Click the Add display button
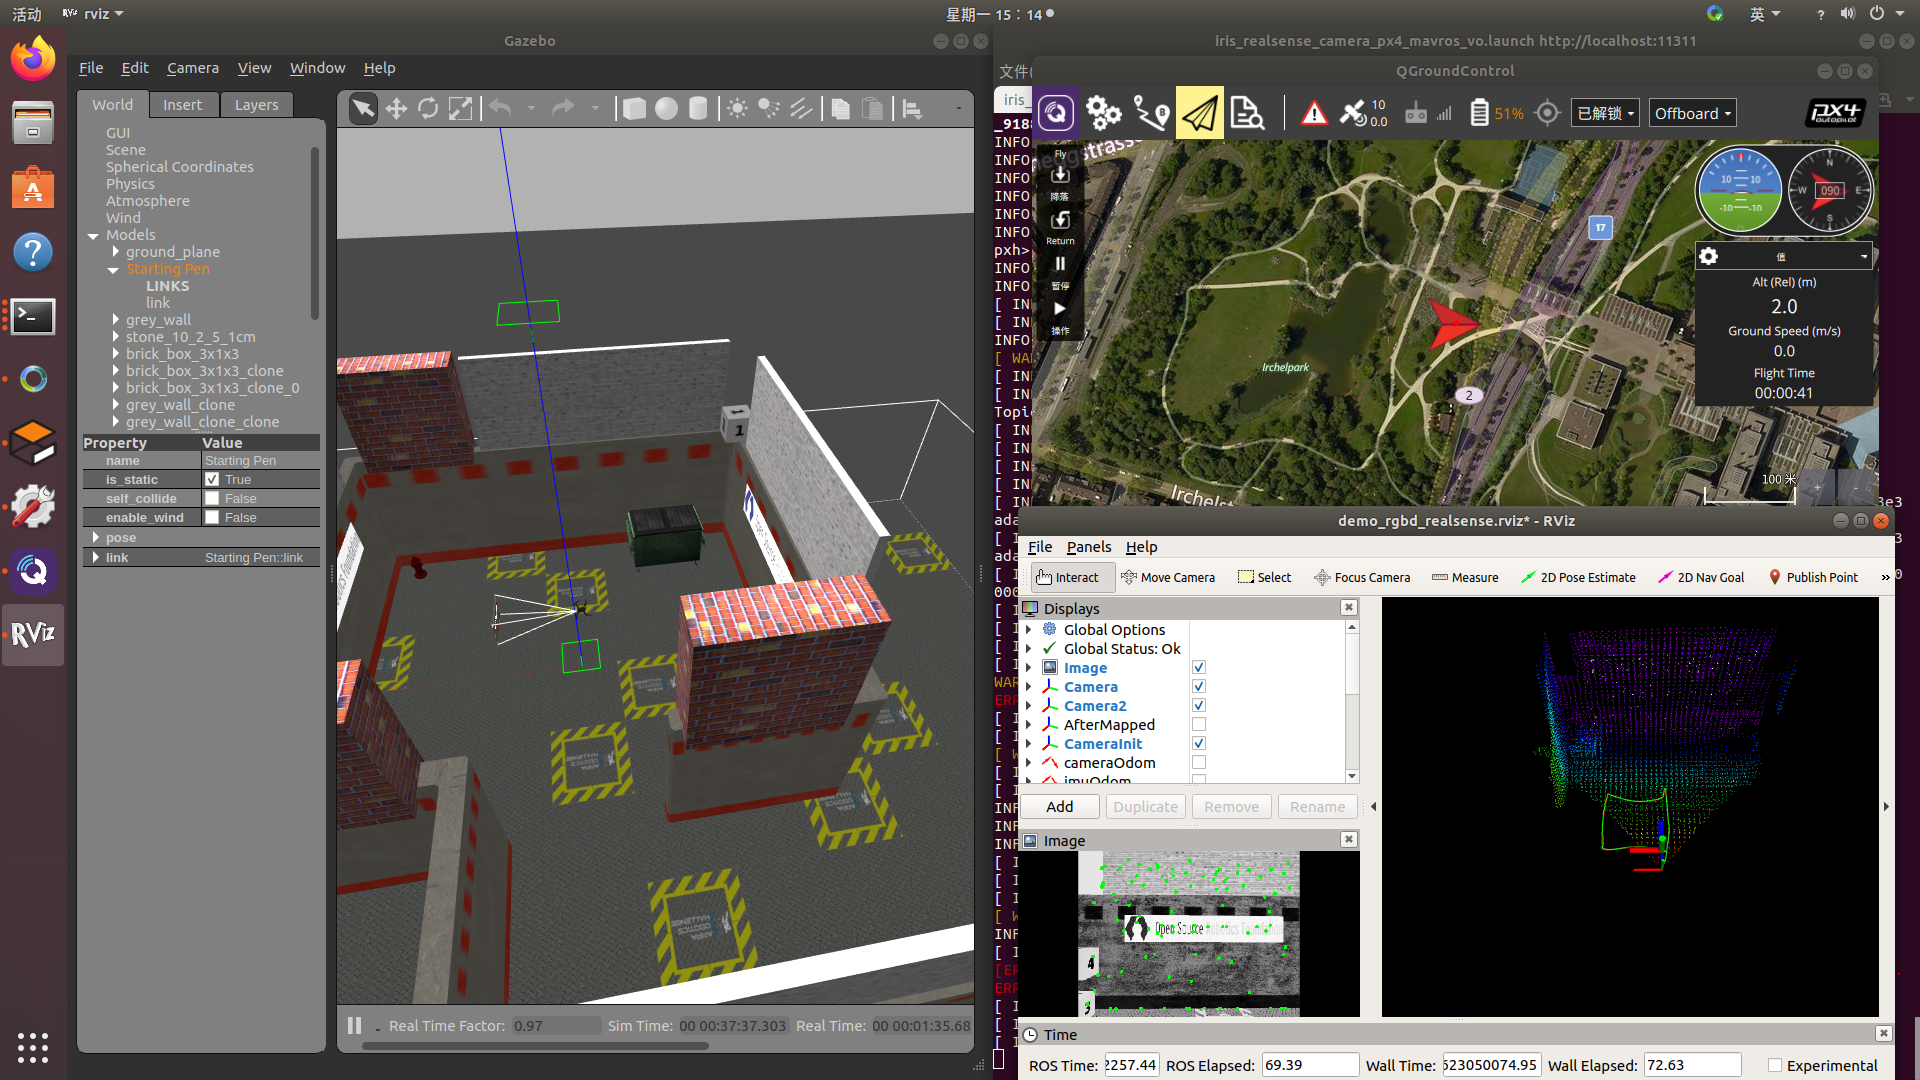 click(x=1059, y=807)
